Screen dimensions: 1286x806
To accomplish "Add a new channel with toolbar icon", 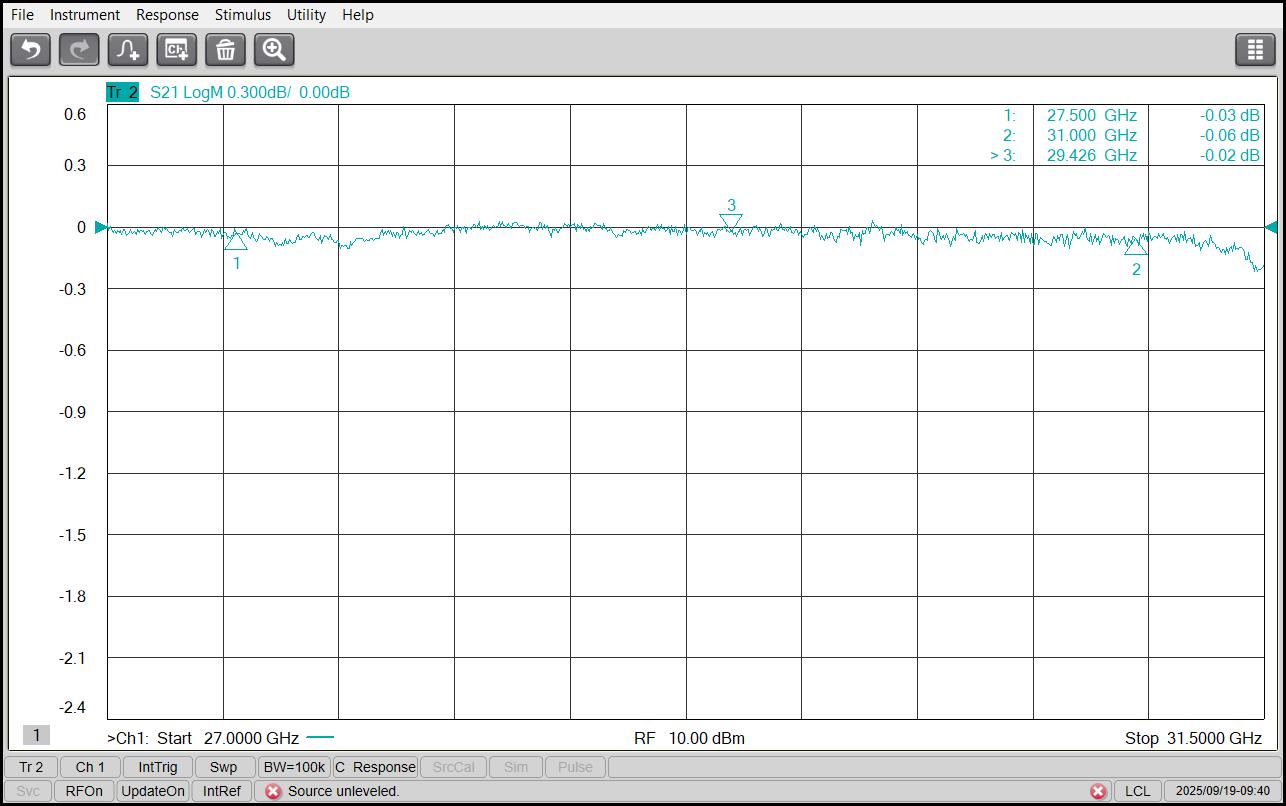I will 177,49.
